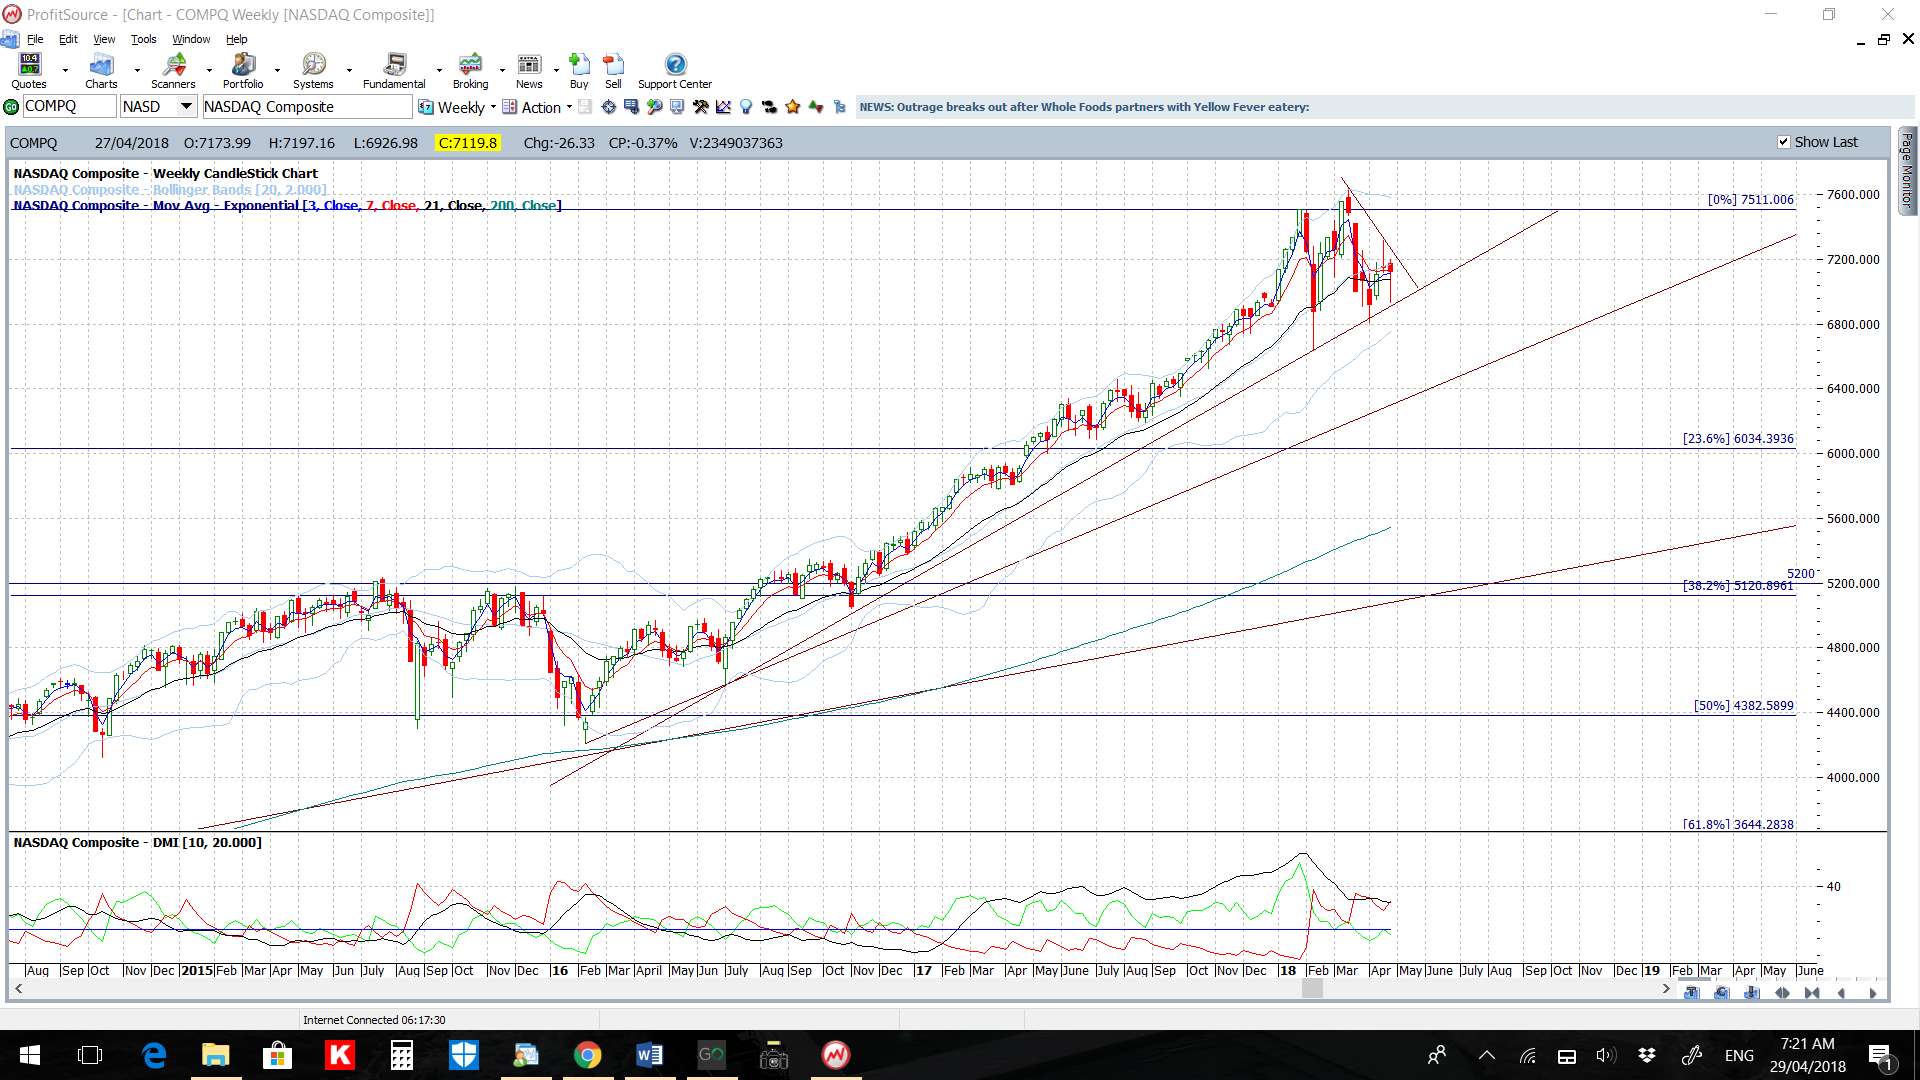The width and height of the screenshot is (1920, 1080).
Task: Open the Support Center
Action: tap(675, 72)
